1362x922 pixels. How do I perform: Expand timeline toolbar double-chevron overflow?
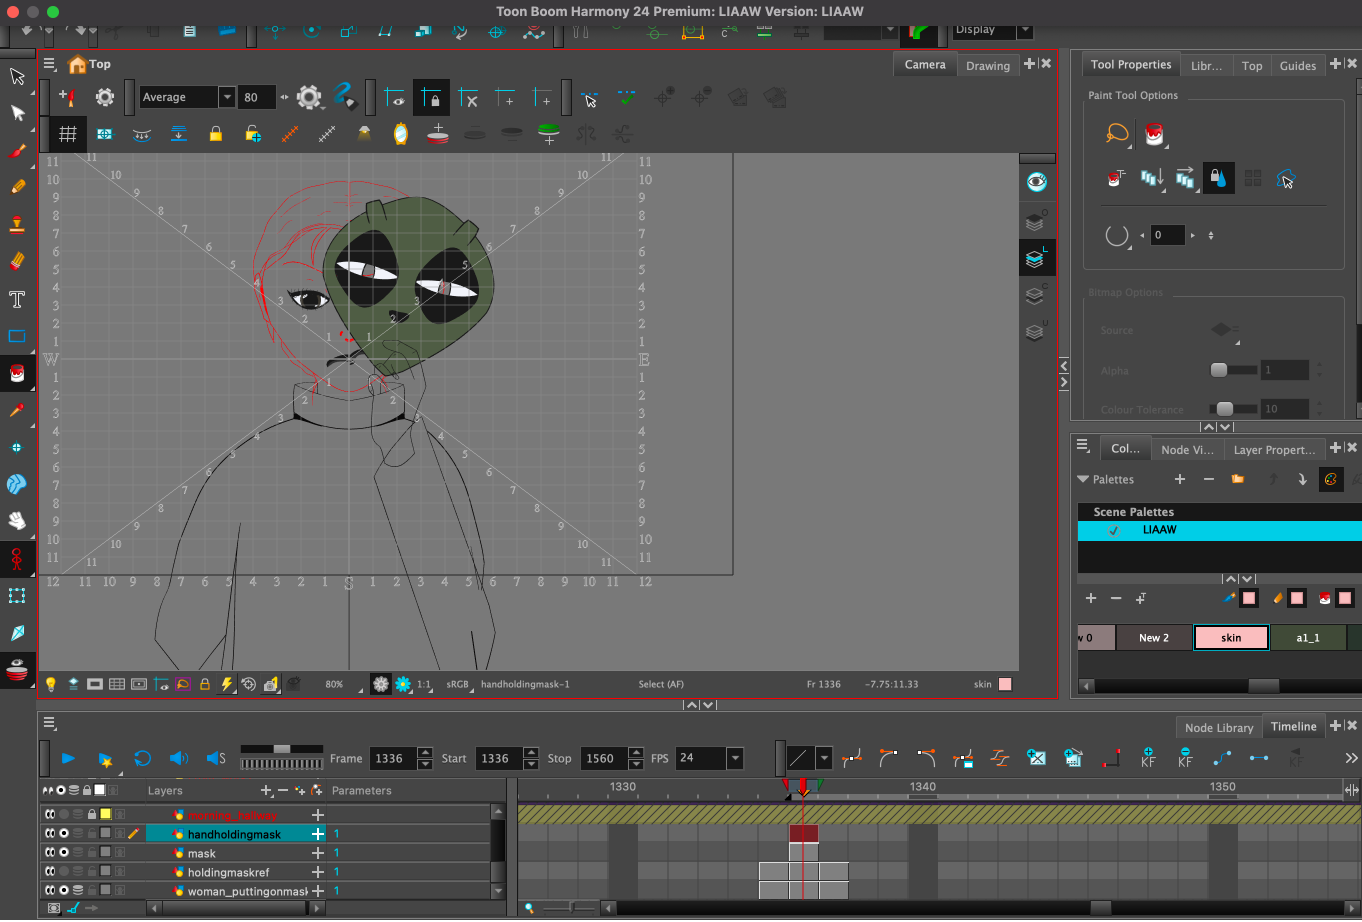coord(1352,758)
